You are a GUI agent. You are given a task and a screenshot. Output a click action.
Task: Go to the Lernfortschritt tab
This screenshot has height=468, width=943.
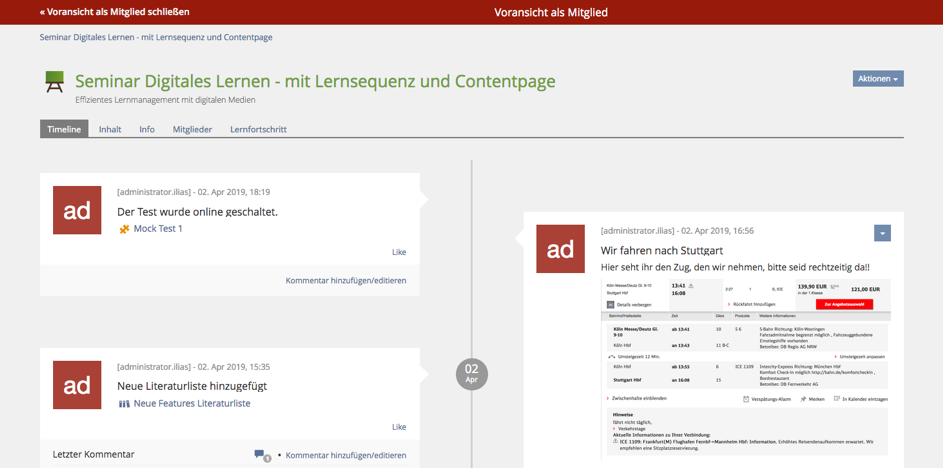(258, 129)
